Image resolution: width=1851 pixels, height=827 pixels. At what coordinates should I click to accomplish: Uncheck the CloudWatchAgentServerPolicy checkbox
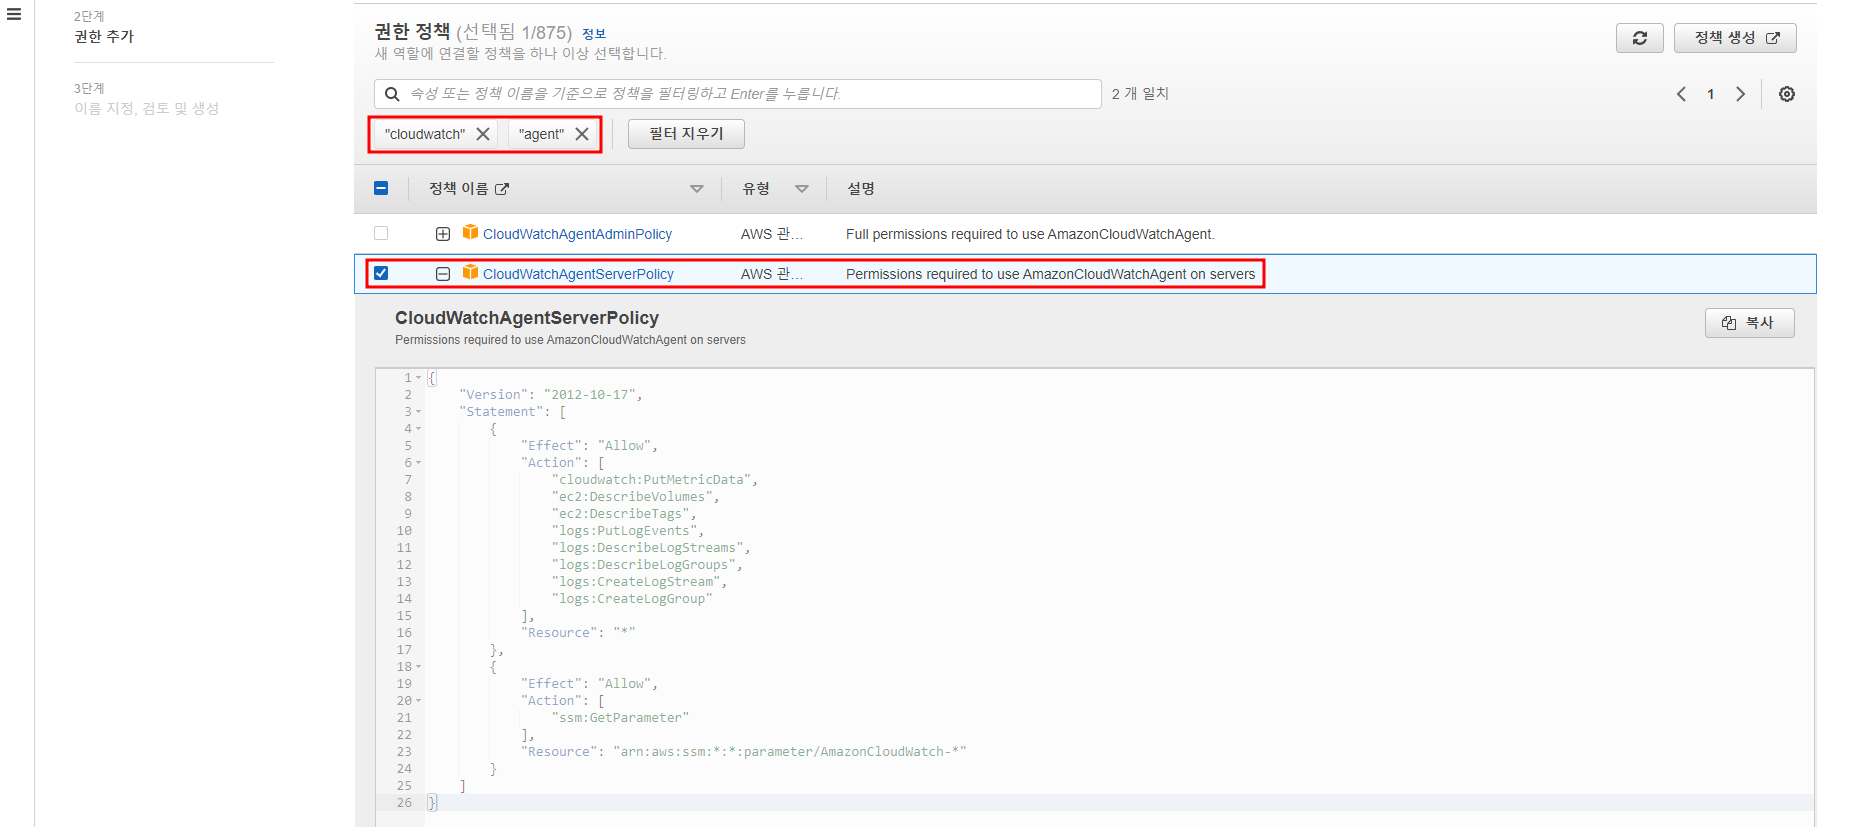click(x=381, y=273)
